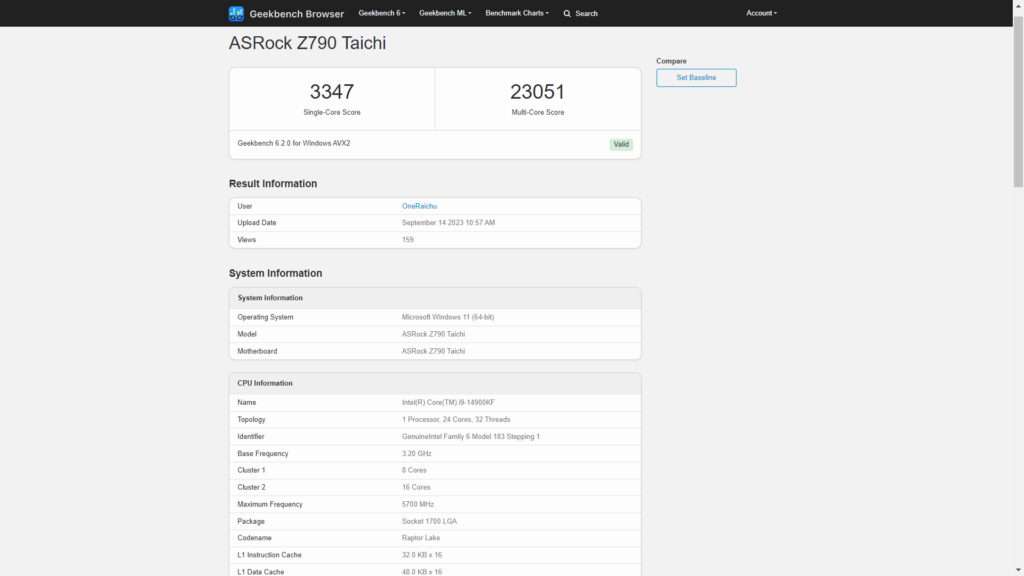Click the scrollbar down arrow

[1018, 571]
